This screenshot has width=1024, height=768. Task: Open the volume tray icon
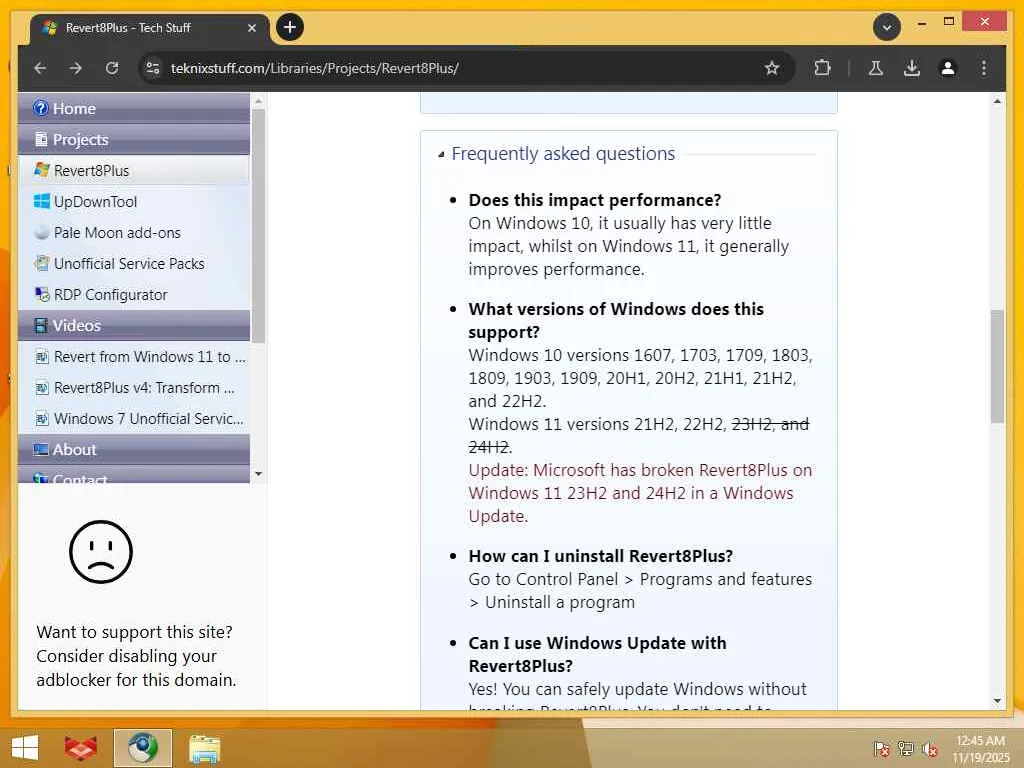tap(930, 748)
